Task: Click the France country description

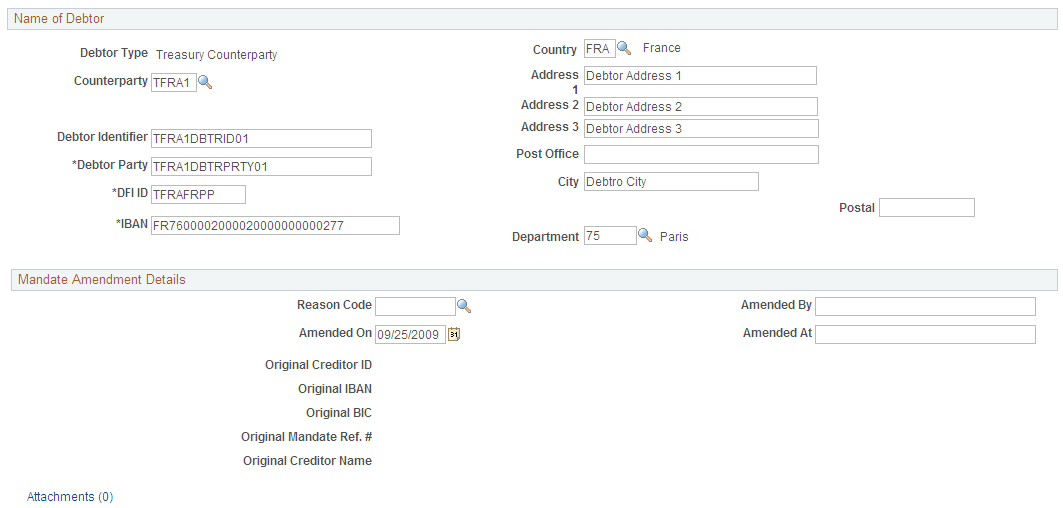Action: 662,48
